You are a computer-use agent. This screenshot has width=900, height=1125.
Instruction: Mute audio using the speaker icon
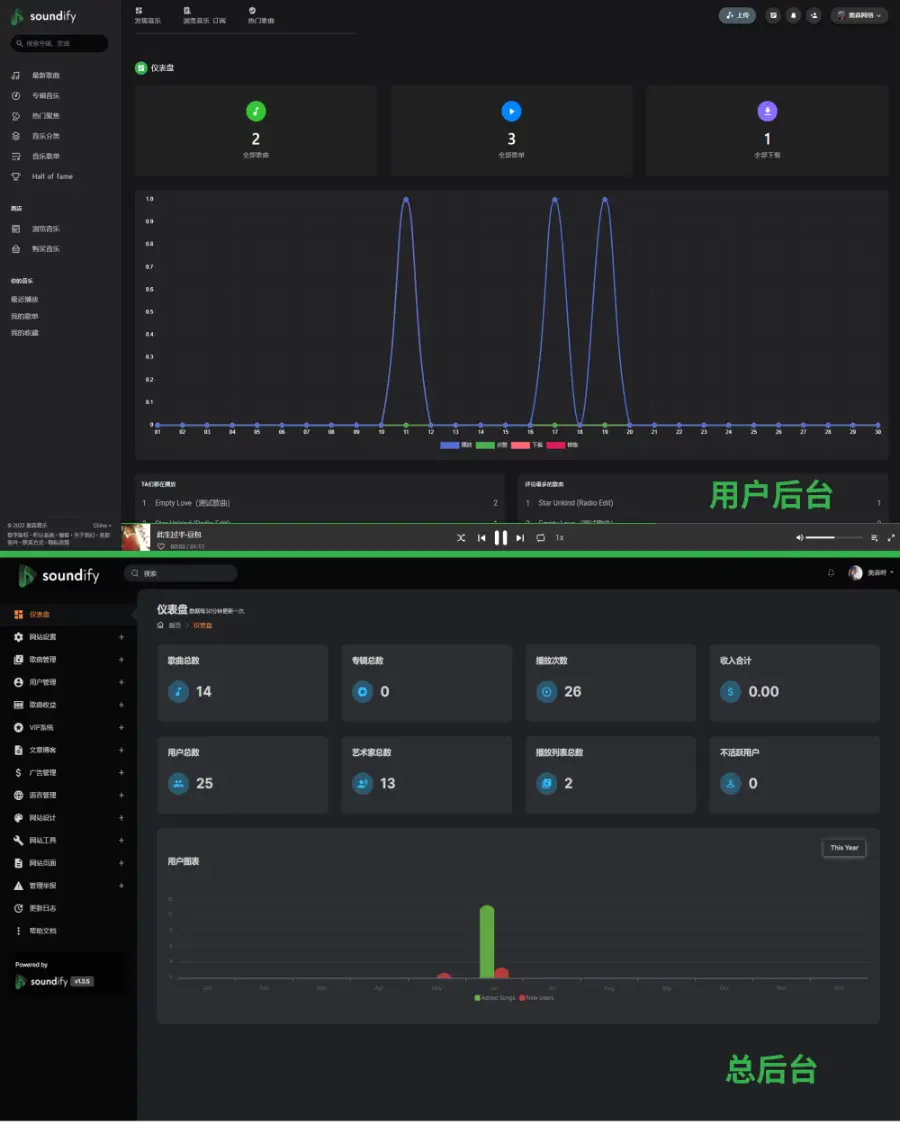coord(799,538)
